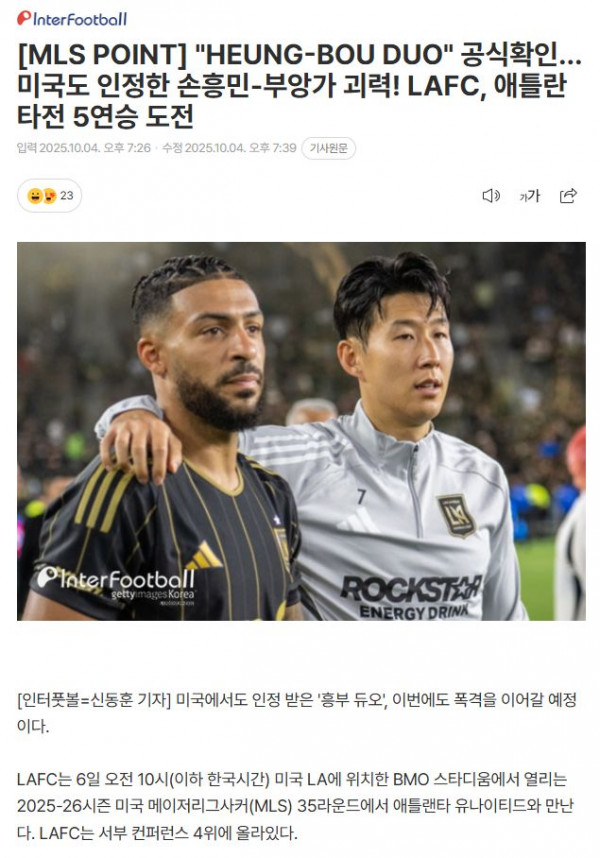Image resolution: width=600 pixels, height=858 pixels.
Task: Click the heart-eyes emoji reaction
Action: [x=50, y=196]
